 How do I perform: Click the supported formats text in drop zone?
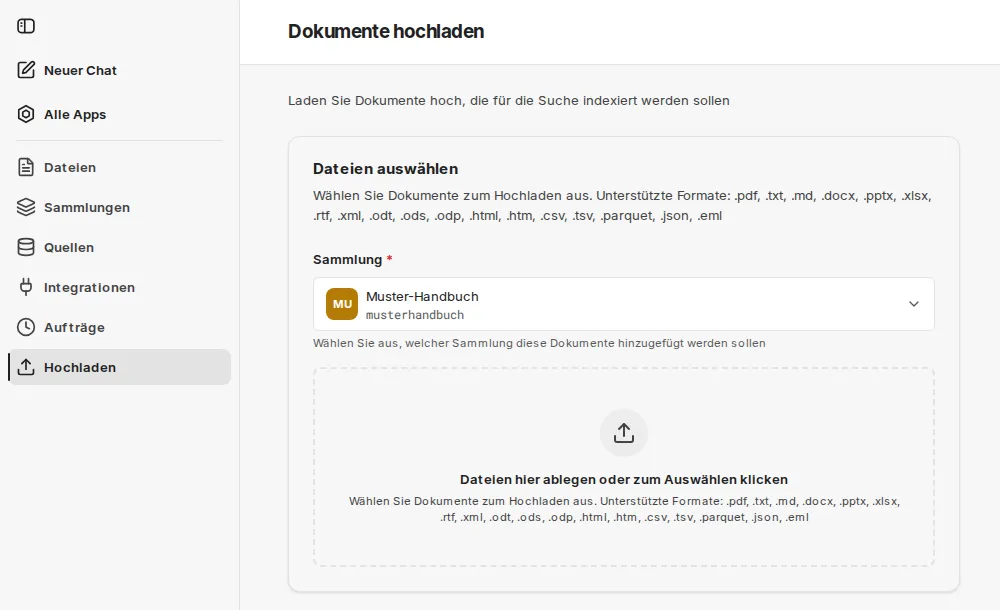(624, 509)
